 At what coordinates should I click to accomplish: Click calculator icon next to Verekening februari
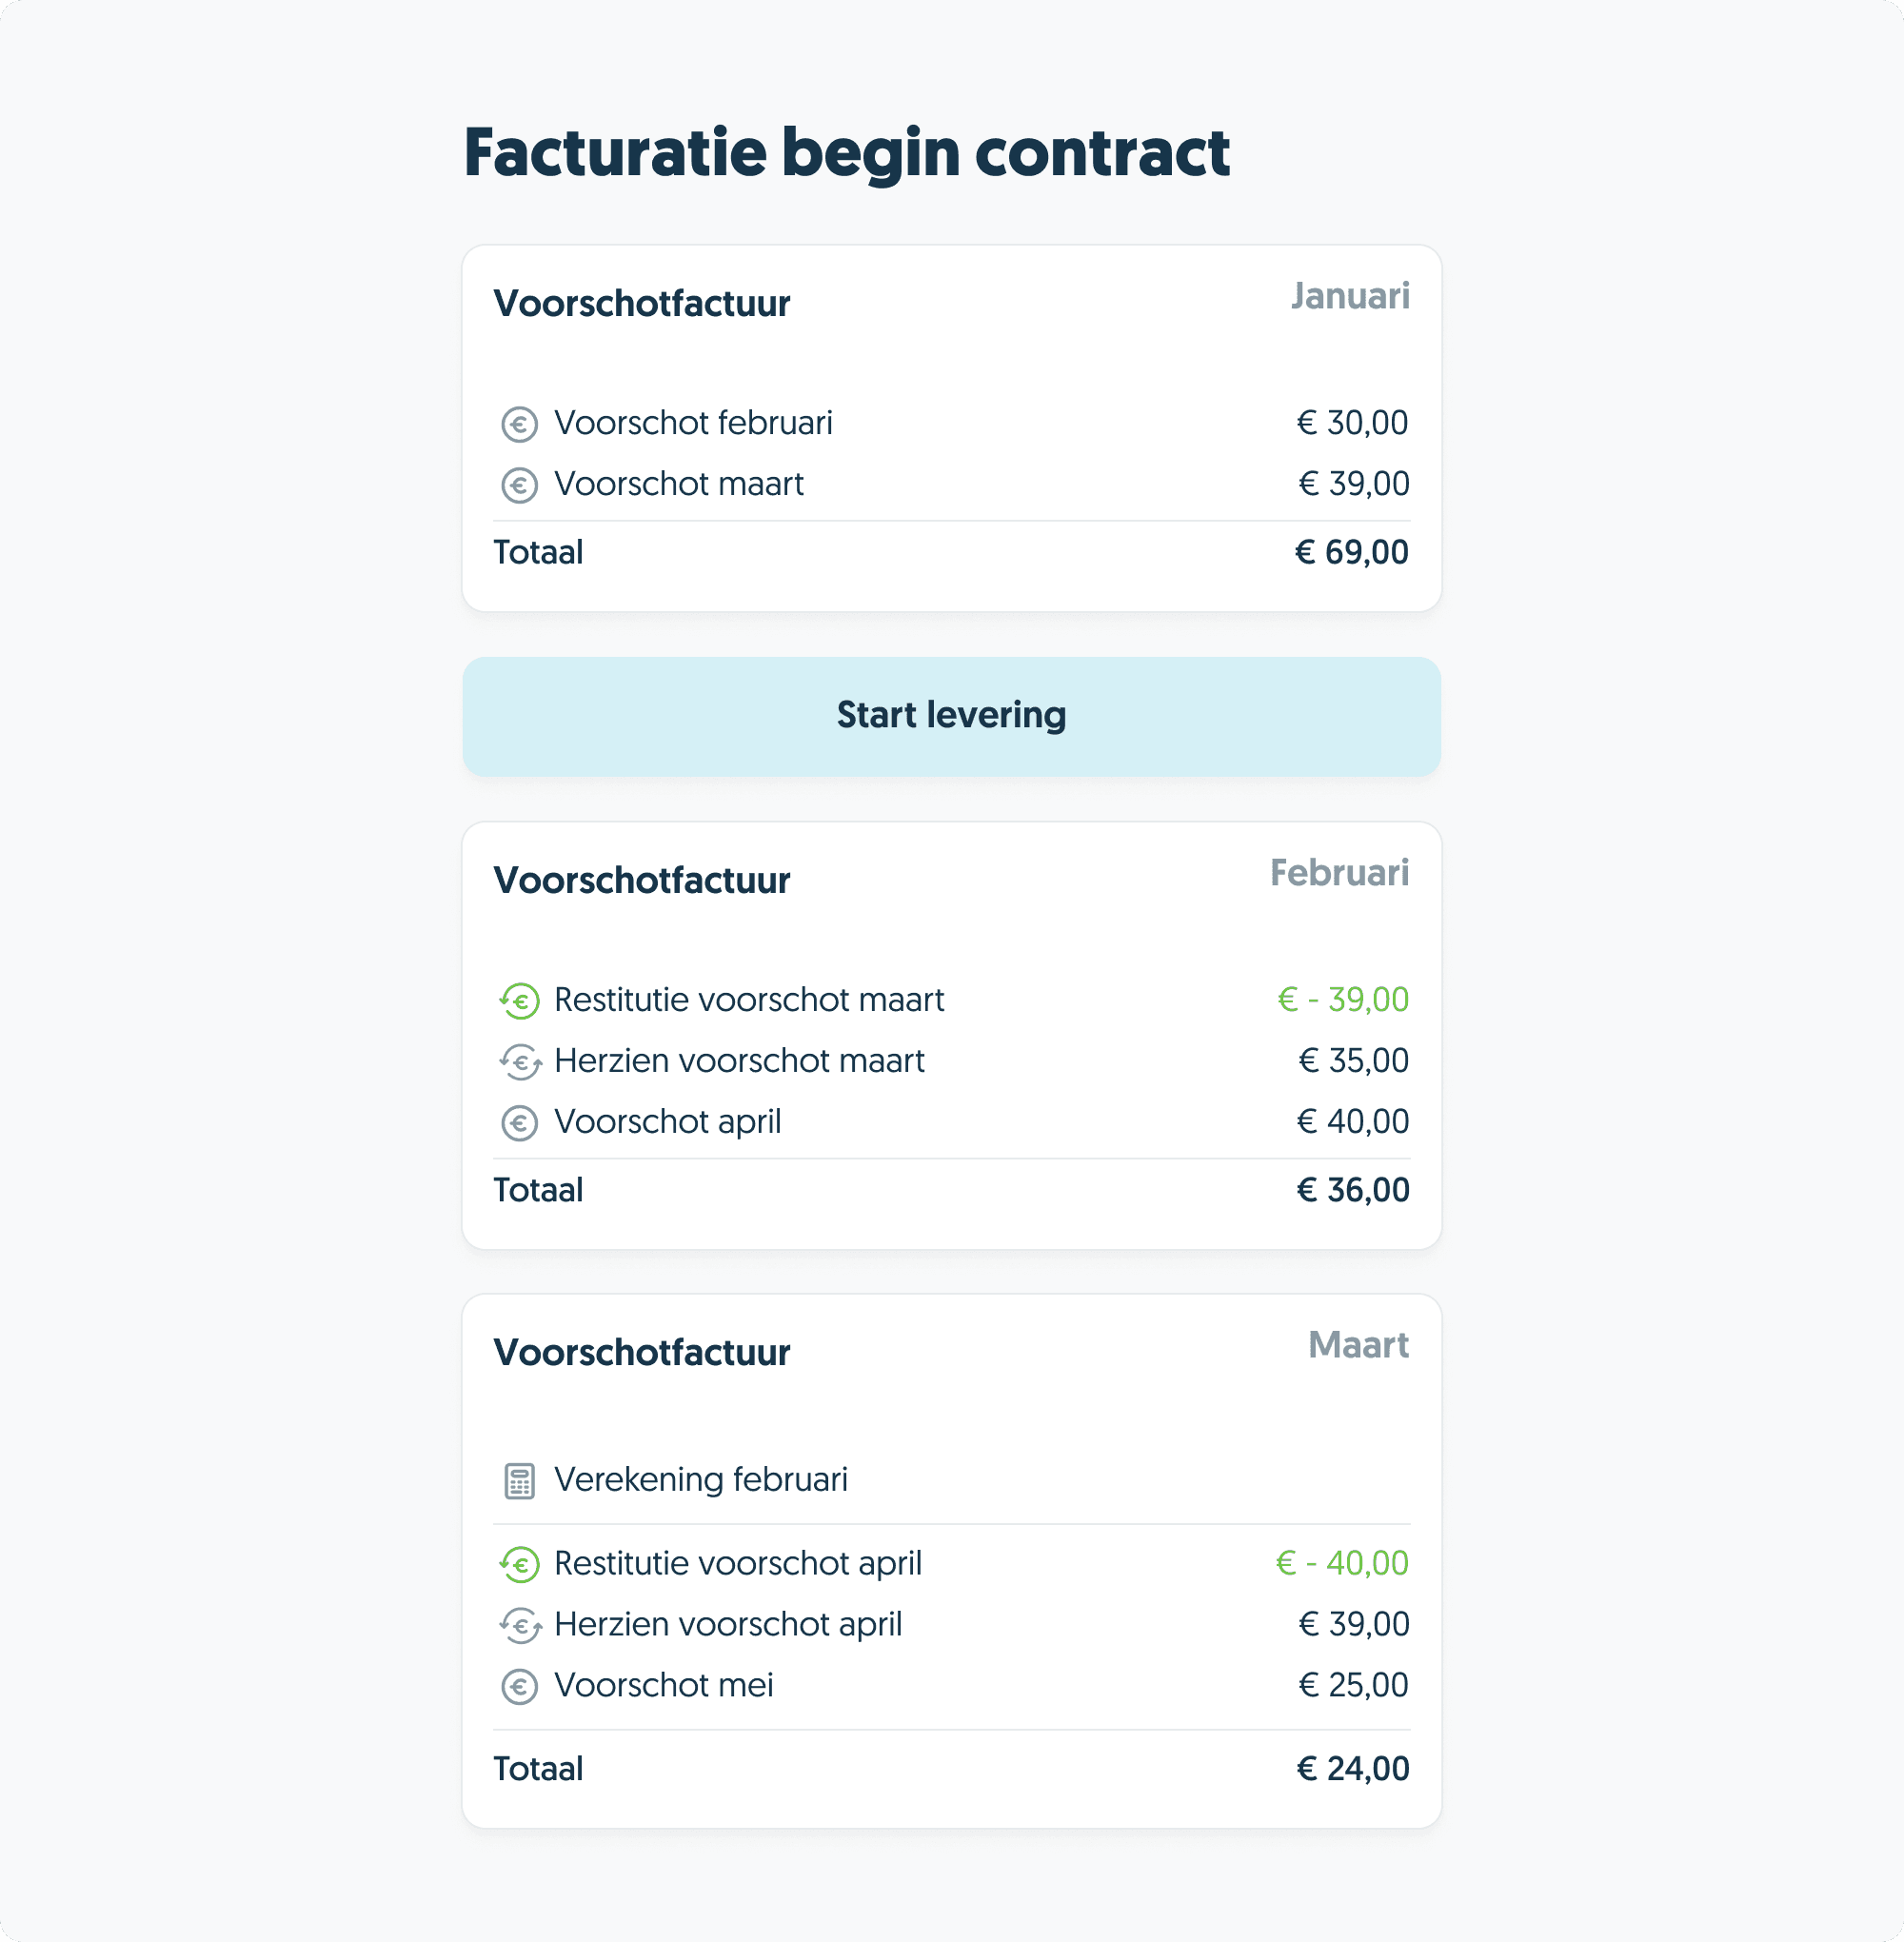[519, 1481]
